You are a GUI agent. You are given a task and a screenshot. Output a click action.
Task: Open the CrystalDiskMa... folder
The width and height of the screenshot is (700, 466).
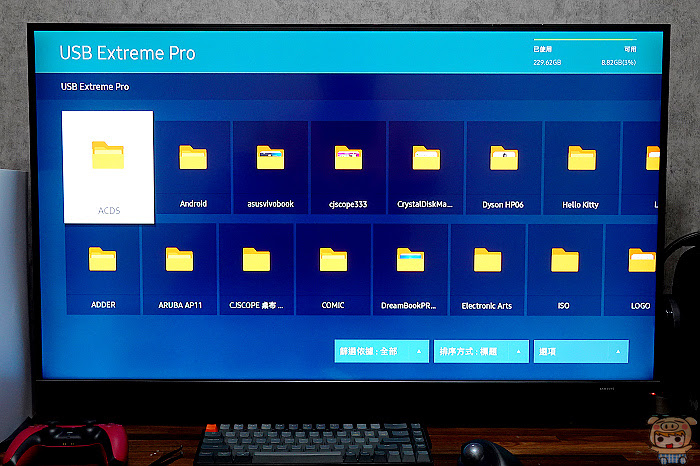coord(426,168)
